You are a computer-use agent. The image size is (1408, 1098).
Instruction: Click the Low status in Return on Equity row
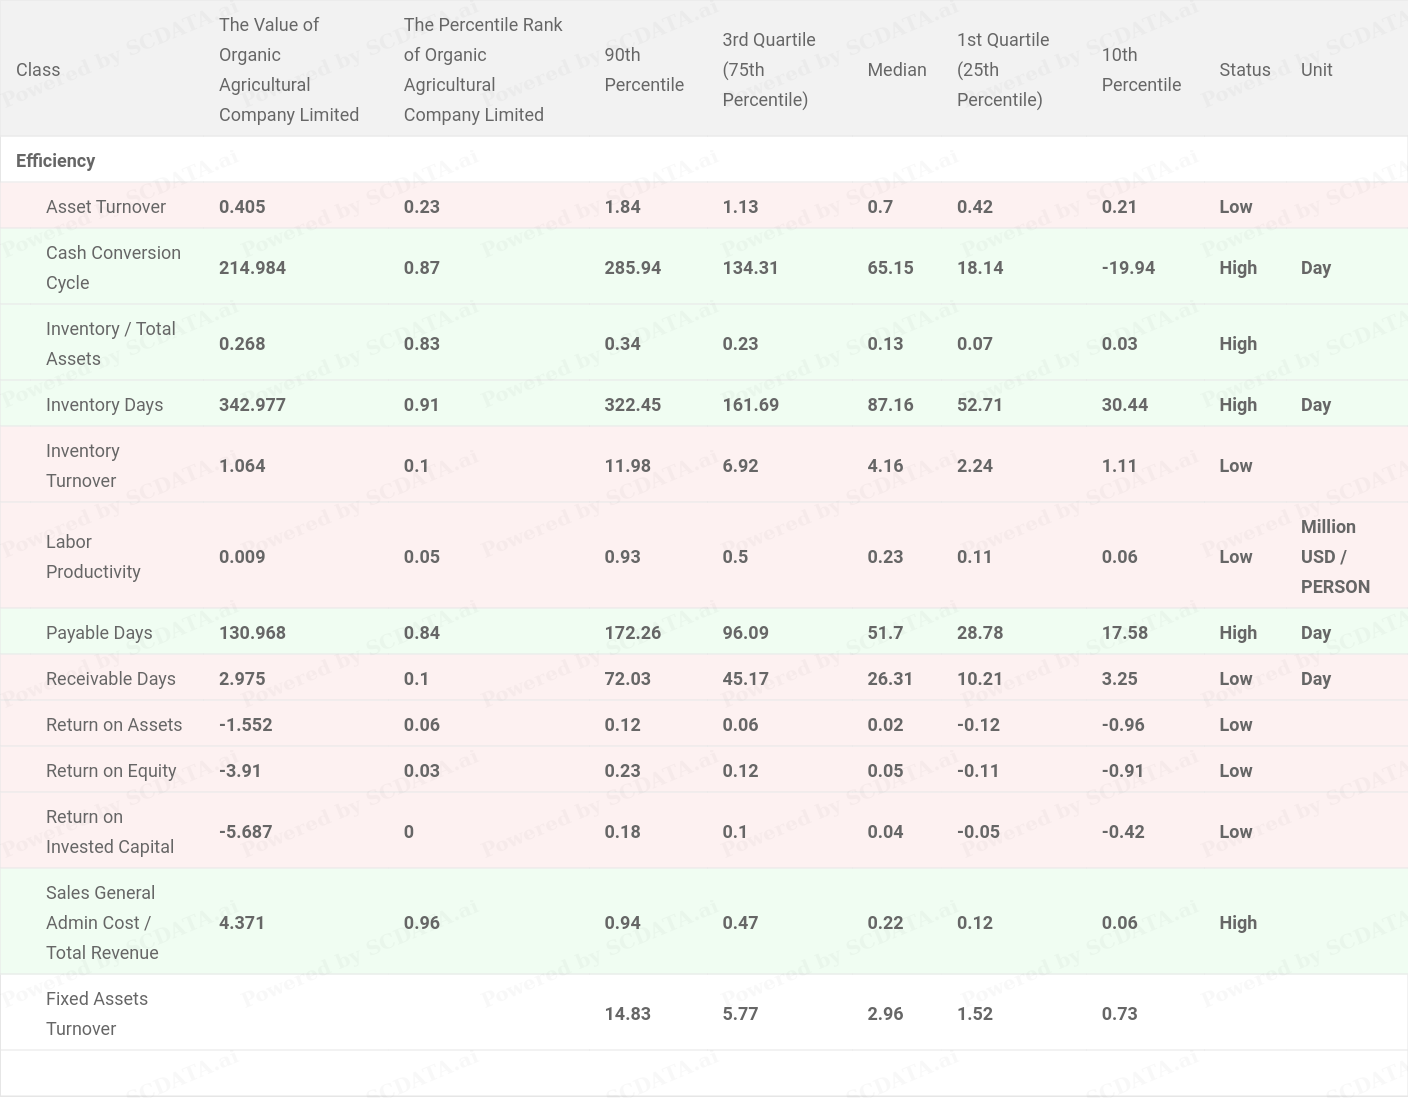tap(1235, 770)
